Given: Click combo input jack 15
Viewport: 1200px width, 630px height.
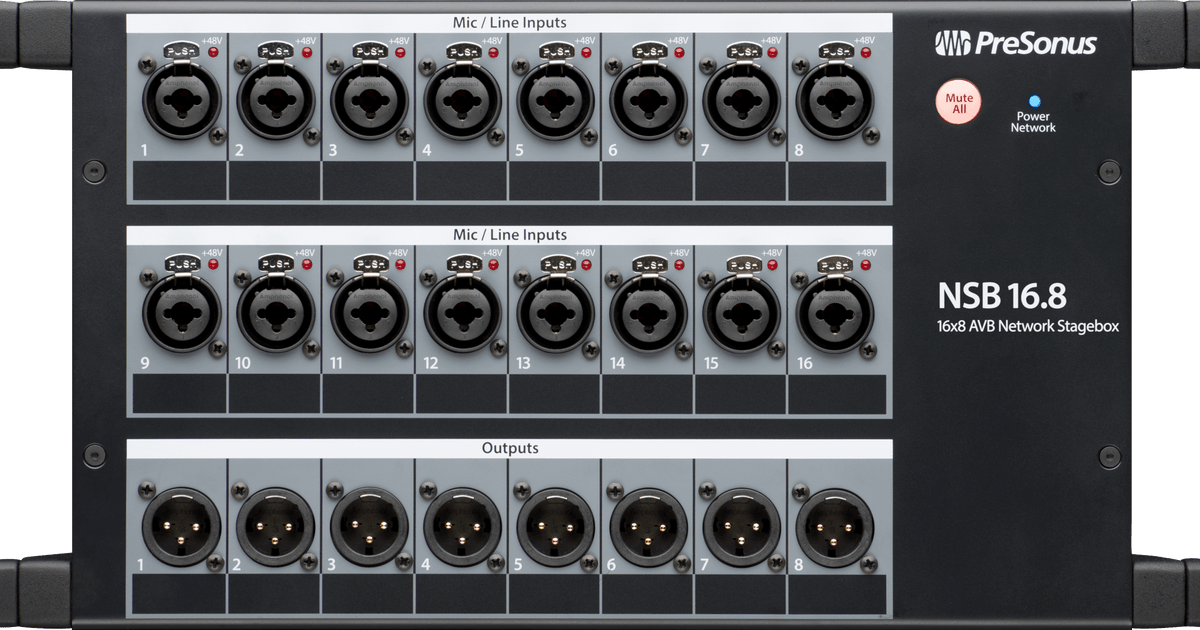Looking at the screenshot, I should point(741,313).
